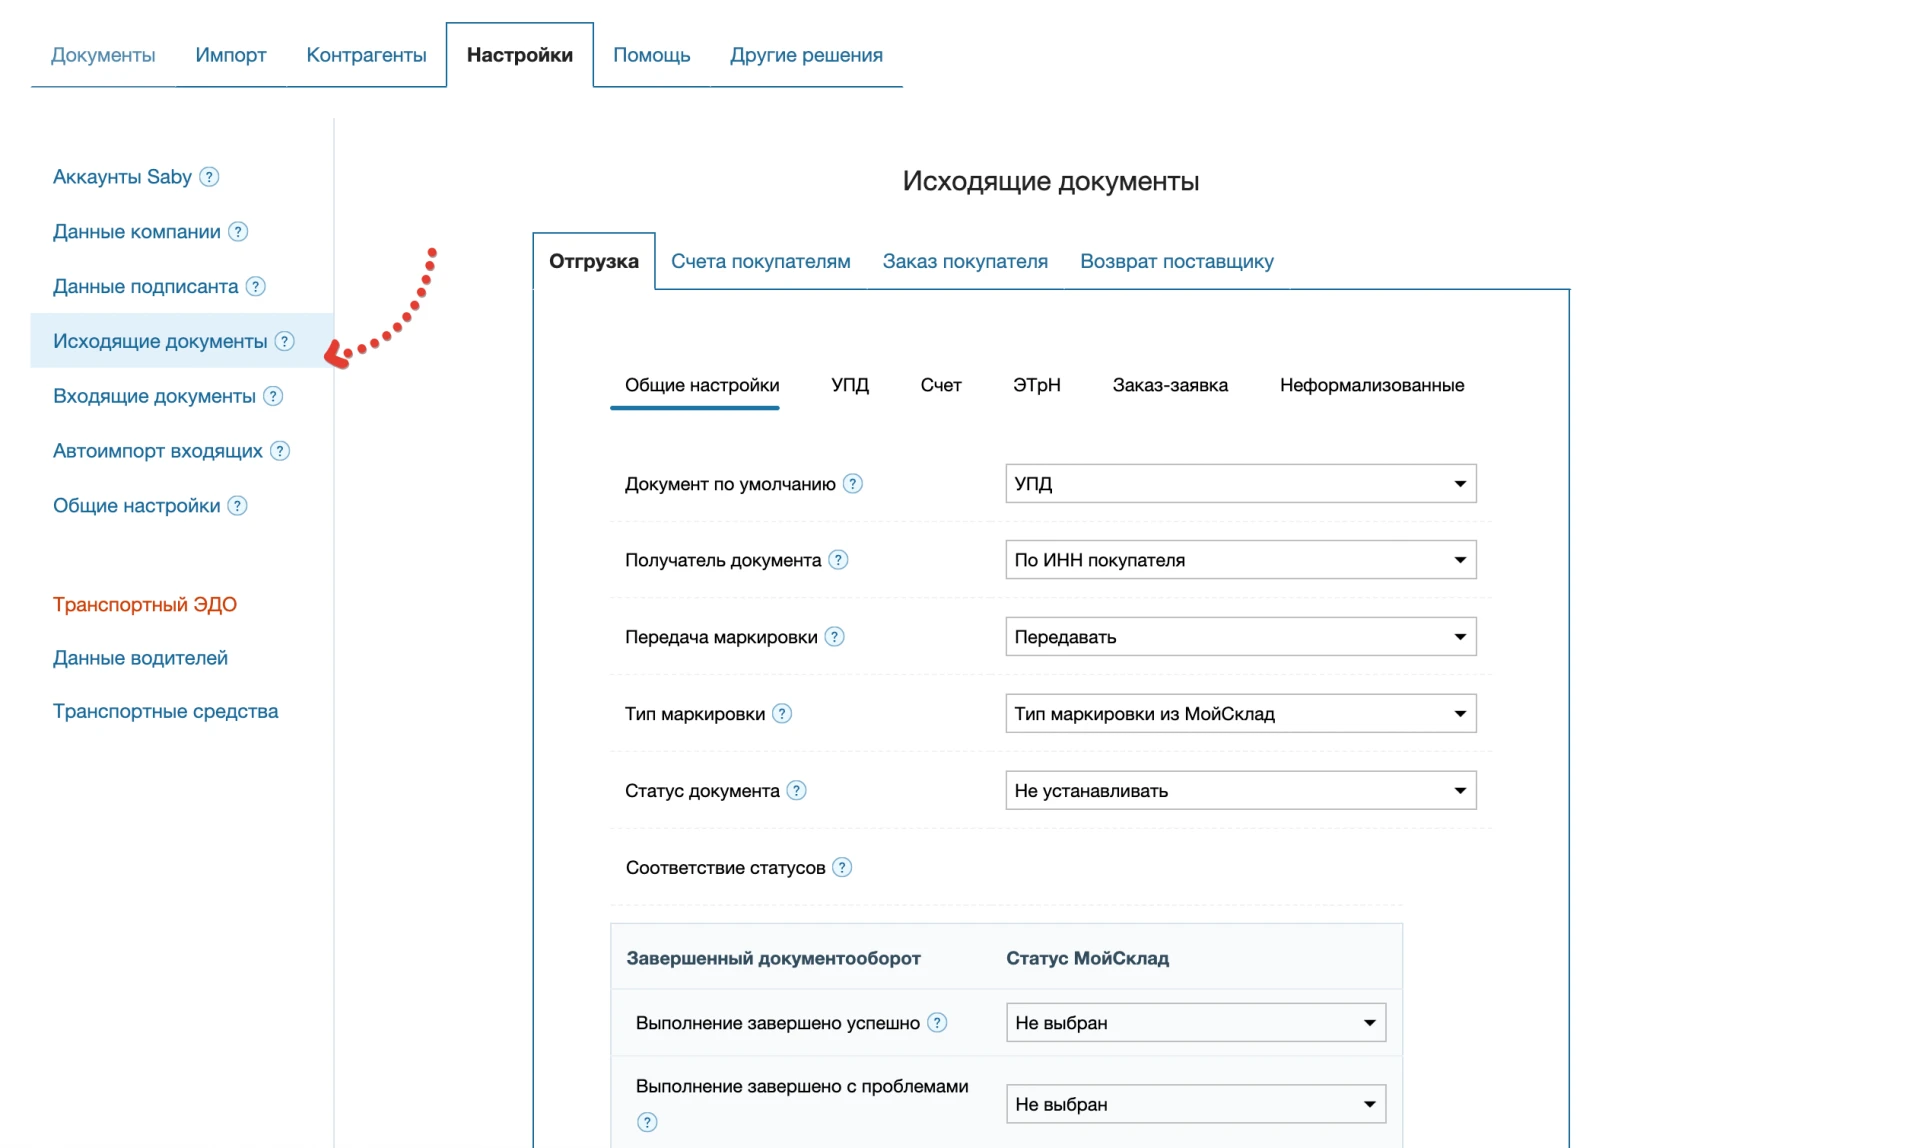Open help for Статус документа

point(797,791)
